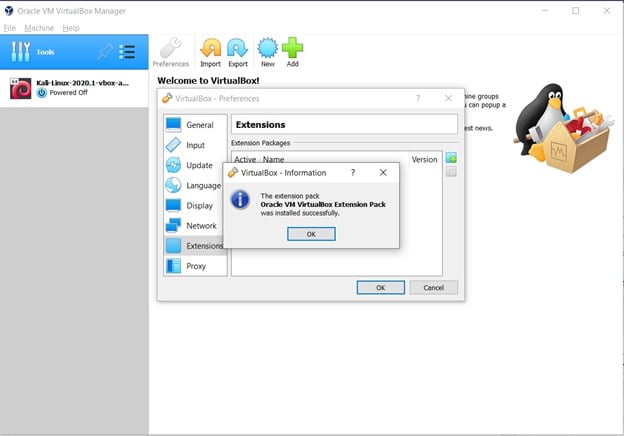Open the Preferences toolbar icon

pyautogui.click(x=171, y=53)
